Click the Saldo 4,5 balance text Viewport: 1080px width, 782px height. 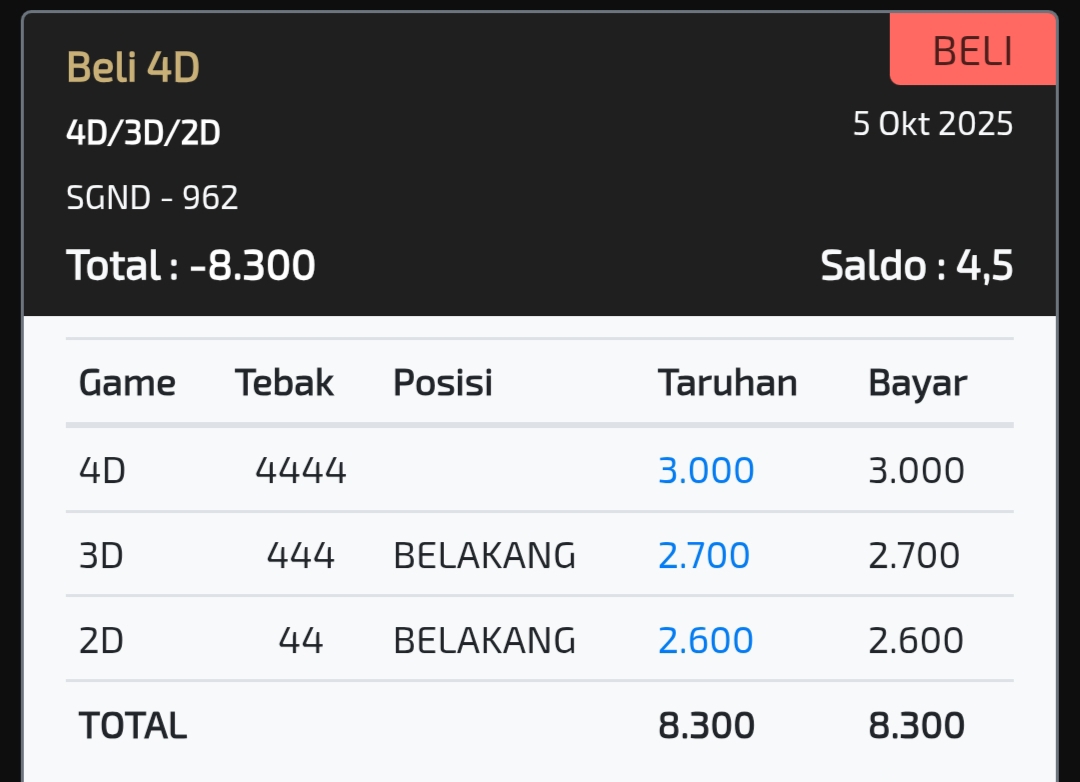pyautogui.click(x=916, y=266)
